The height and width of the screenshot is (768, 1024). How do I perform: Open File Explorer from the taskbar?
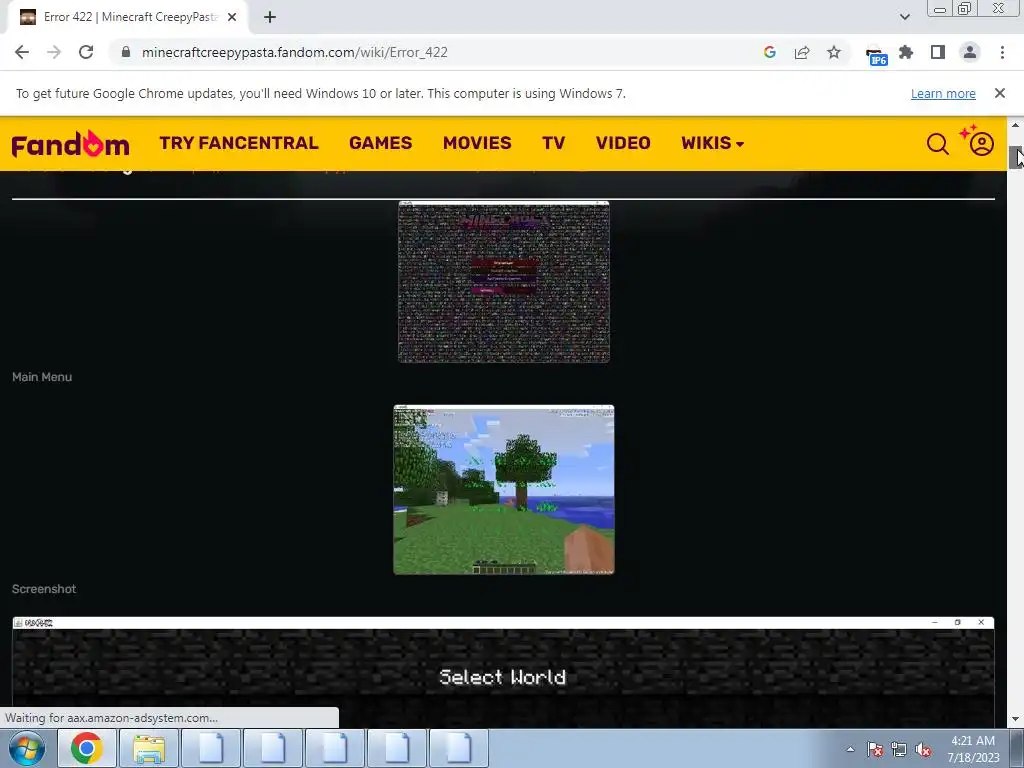[149, 748]
